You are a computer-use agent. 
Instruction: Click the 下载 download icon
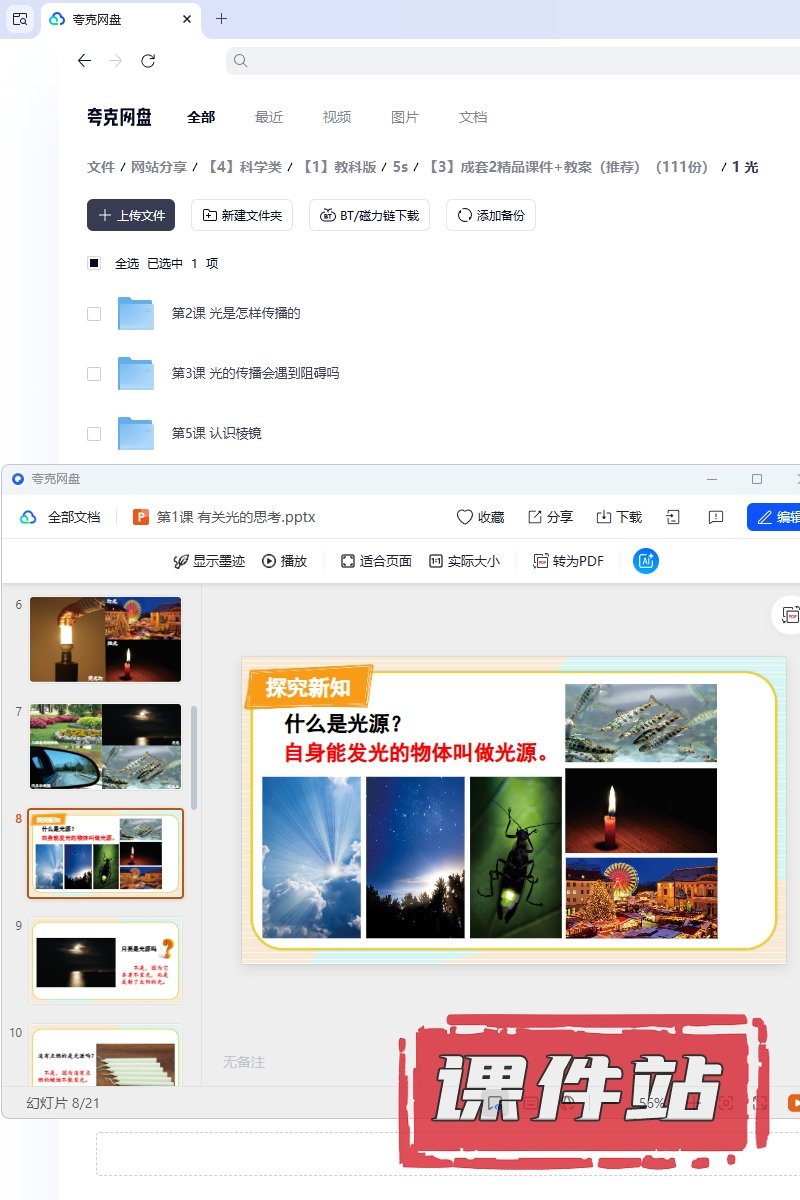point(604,517)
